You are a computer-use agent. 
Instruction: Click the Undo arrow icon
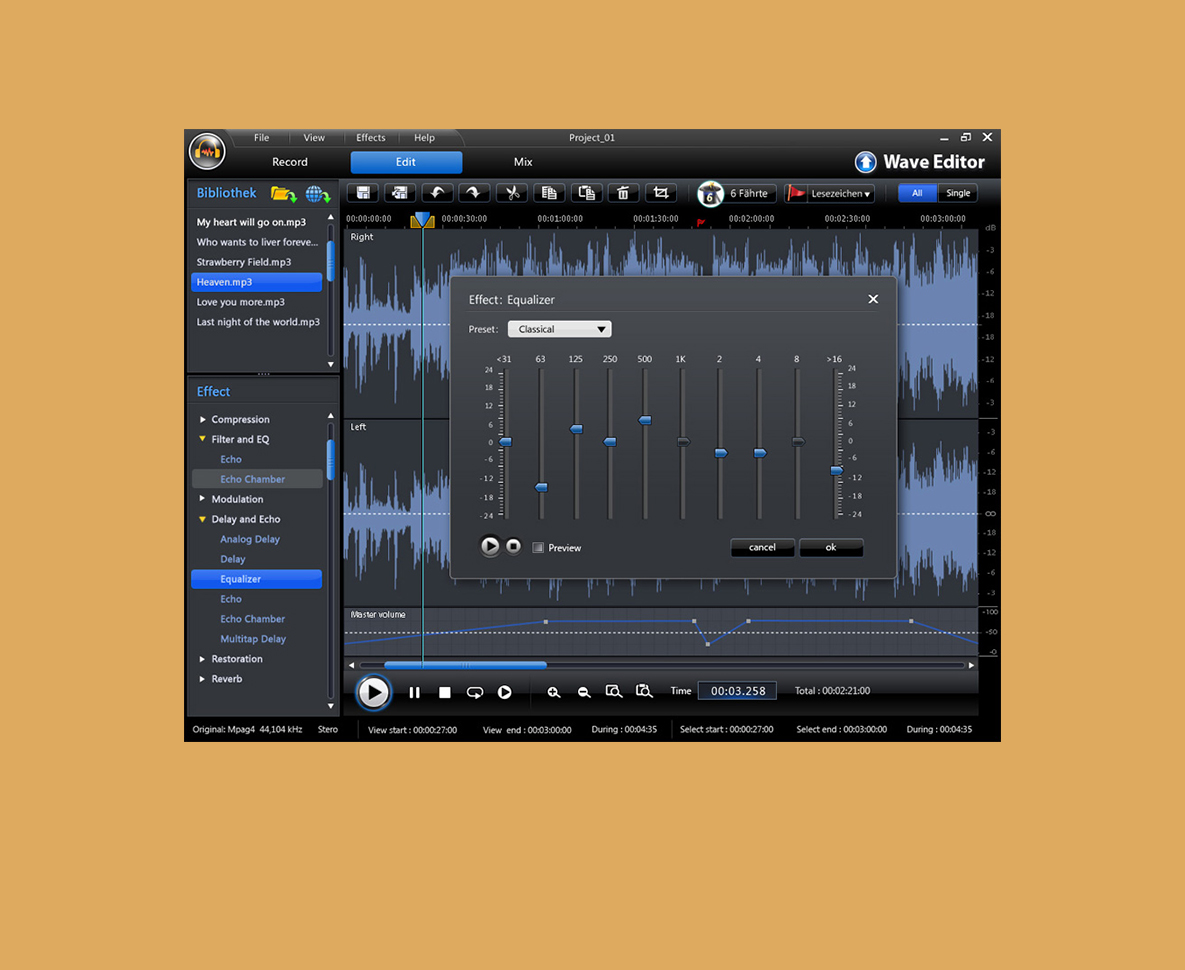(437, 193)
